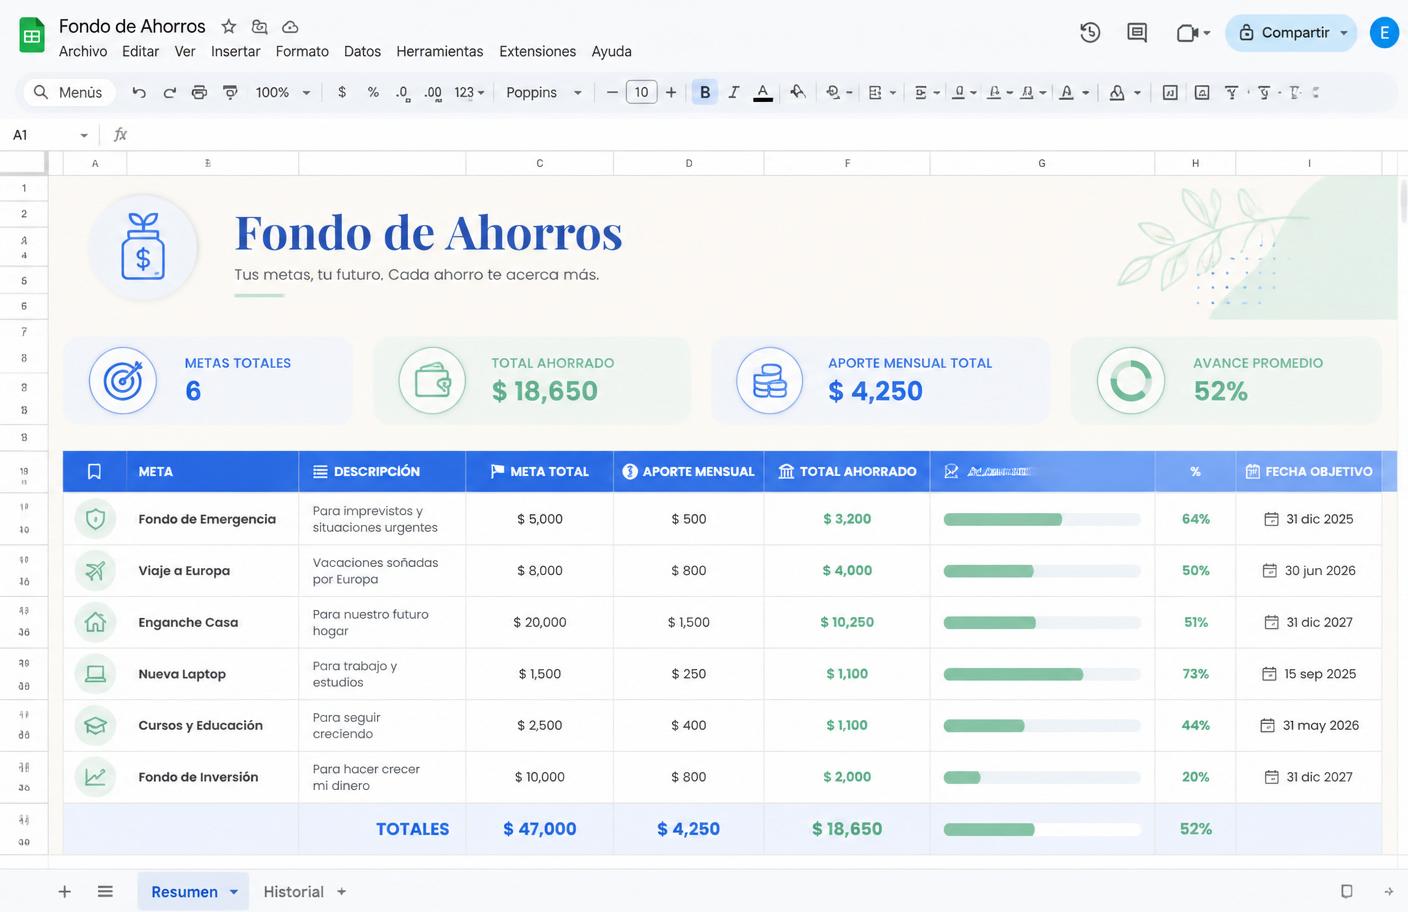The height and width of the screenshot is (912, 1408).
Task: Click the Nueva Laptop progress bar
Action: pos(1042,674)
